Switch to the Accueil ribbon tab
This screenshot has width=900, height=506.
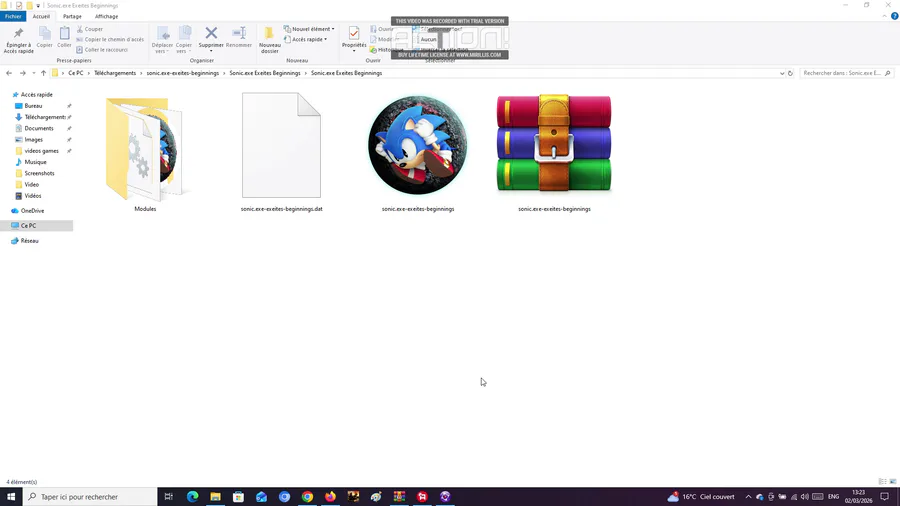(41, 17)
